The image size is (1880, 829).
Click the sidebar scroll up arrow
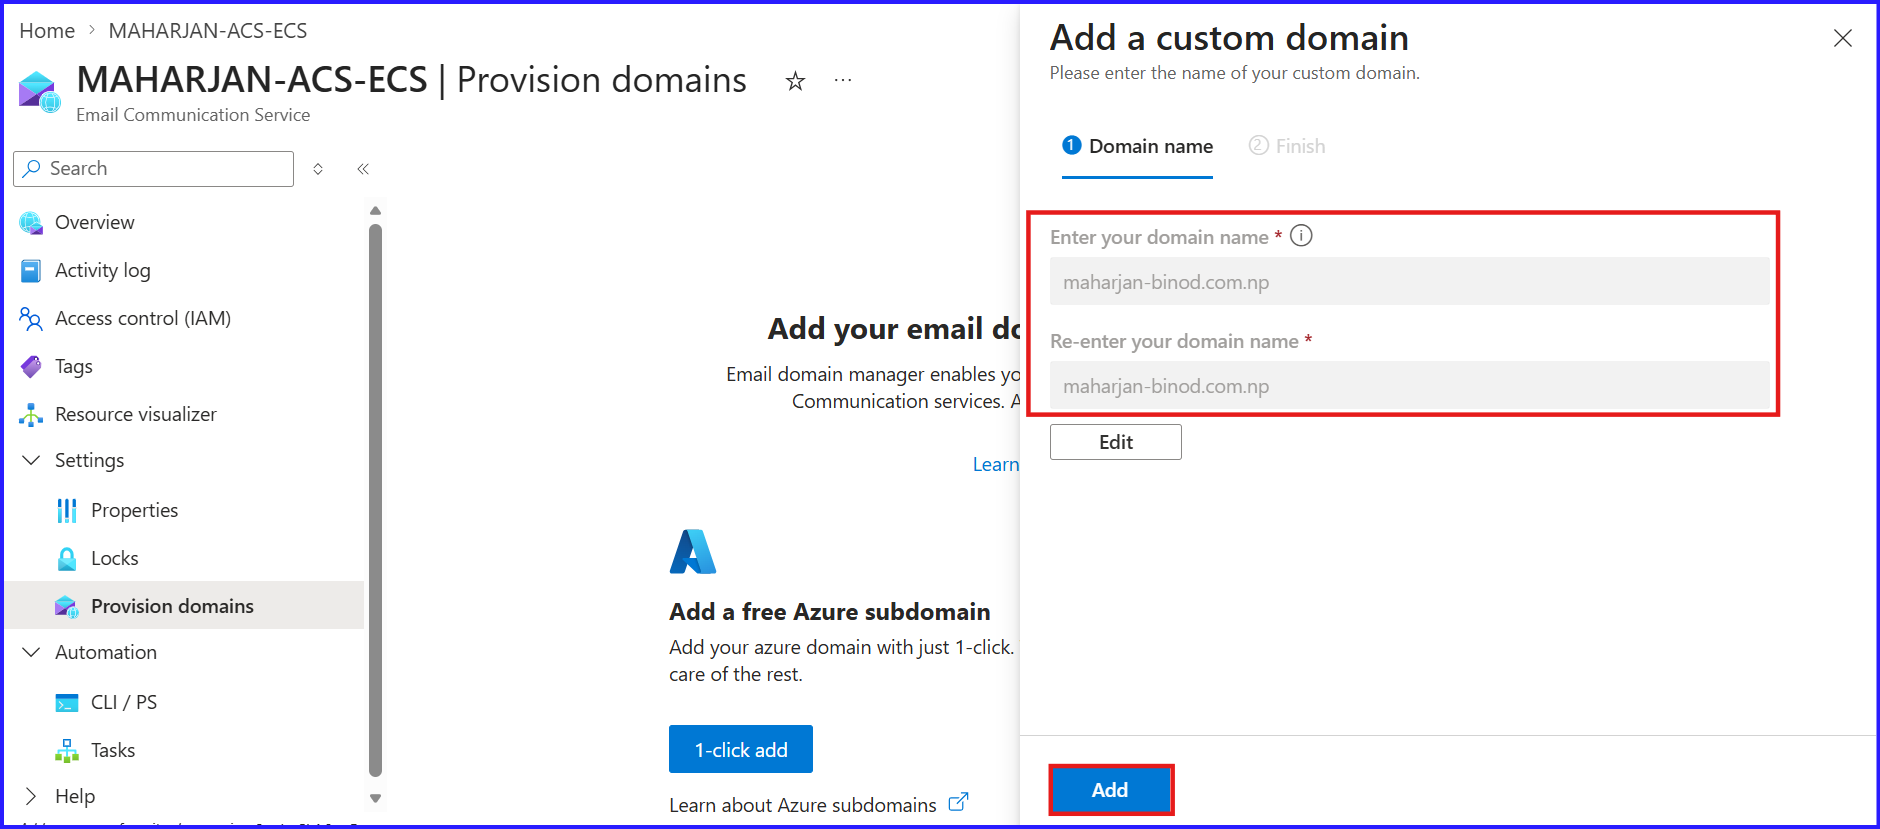pos(376,211)
